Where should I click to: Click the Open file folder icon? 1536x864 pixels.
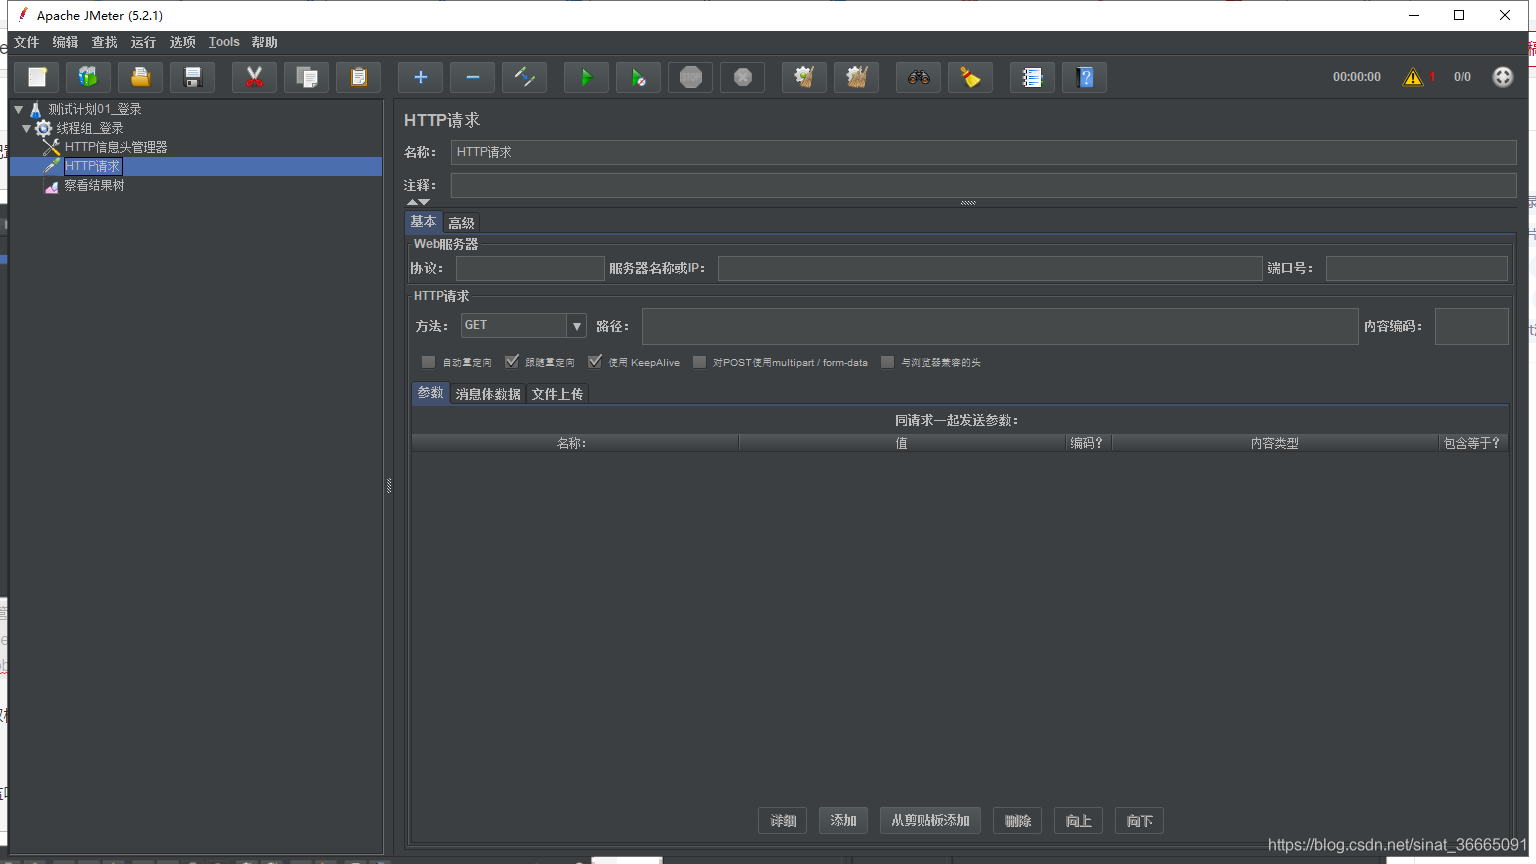coord(141,77)
